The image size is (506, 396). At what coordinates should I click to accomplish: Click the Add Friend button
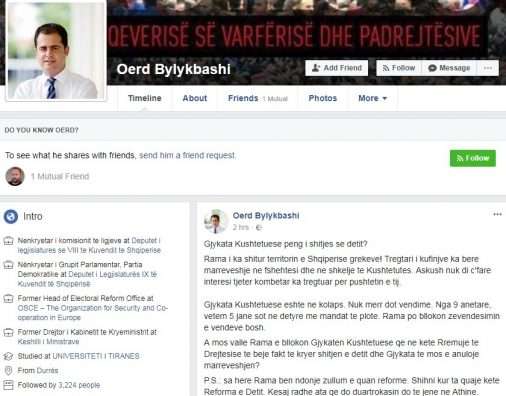336,68
